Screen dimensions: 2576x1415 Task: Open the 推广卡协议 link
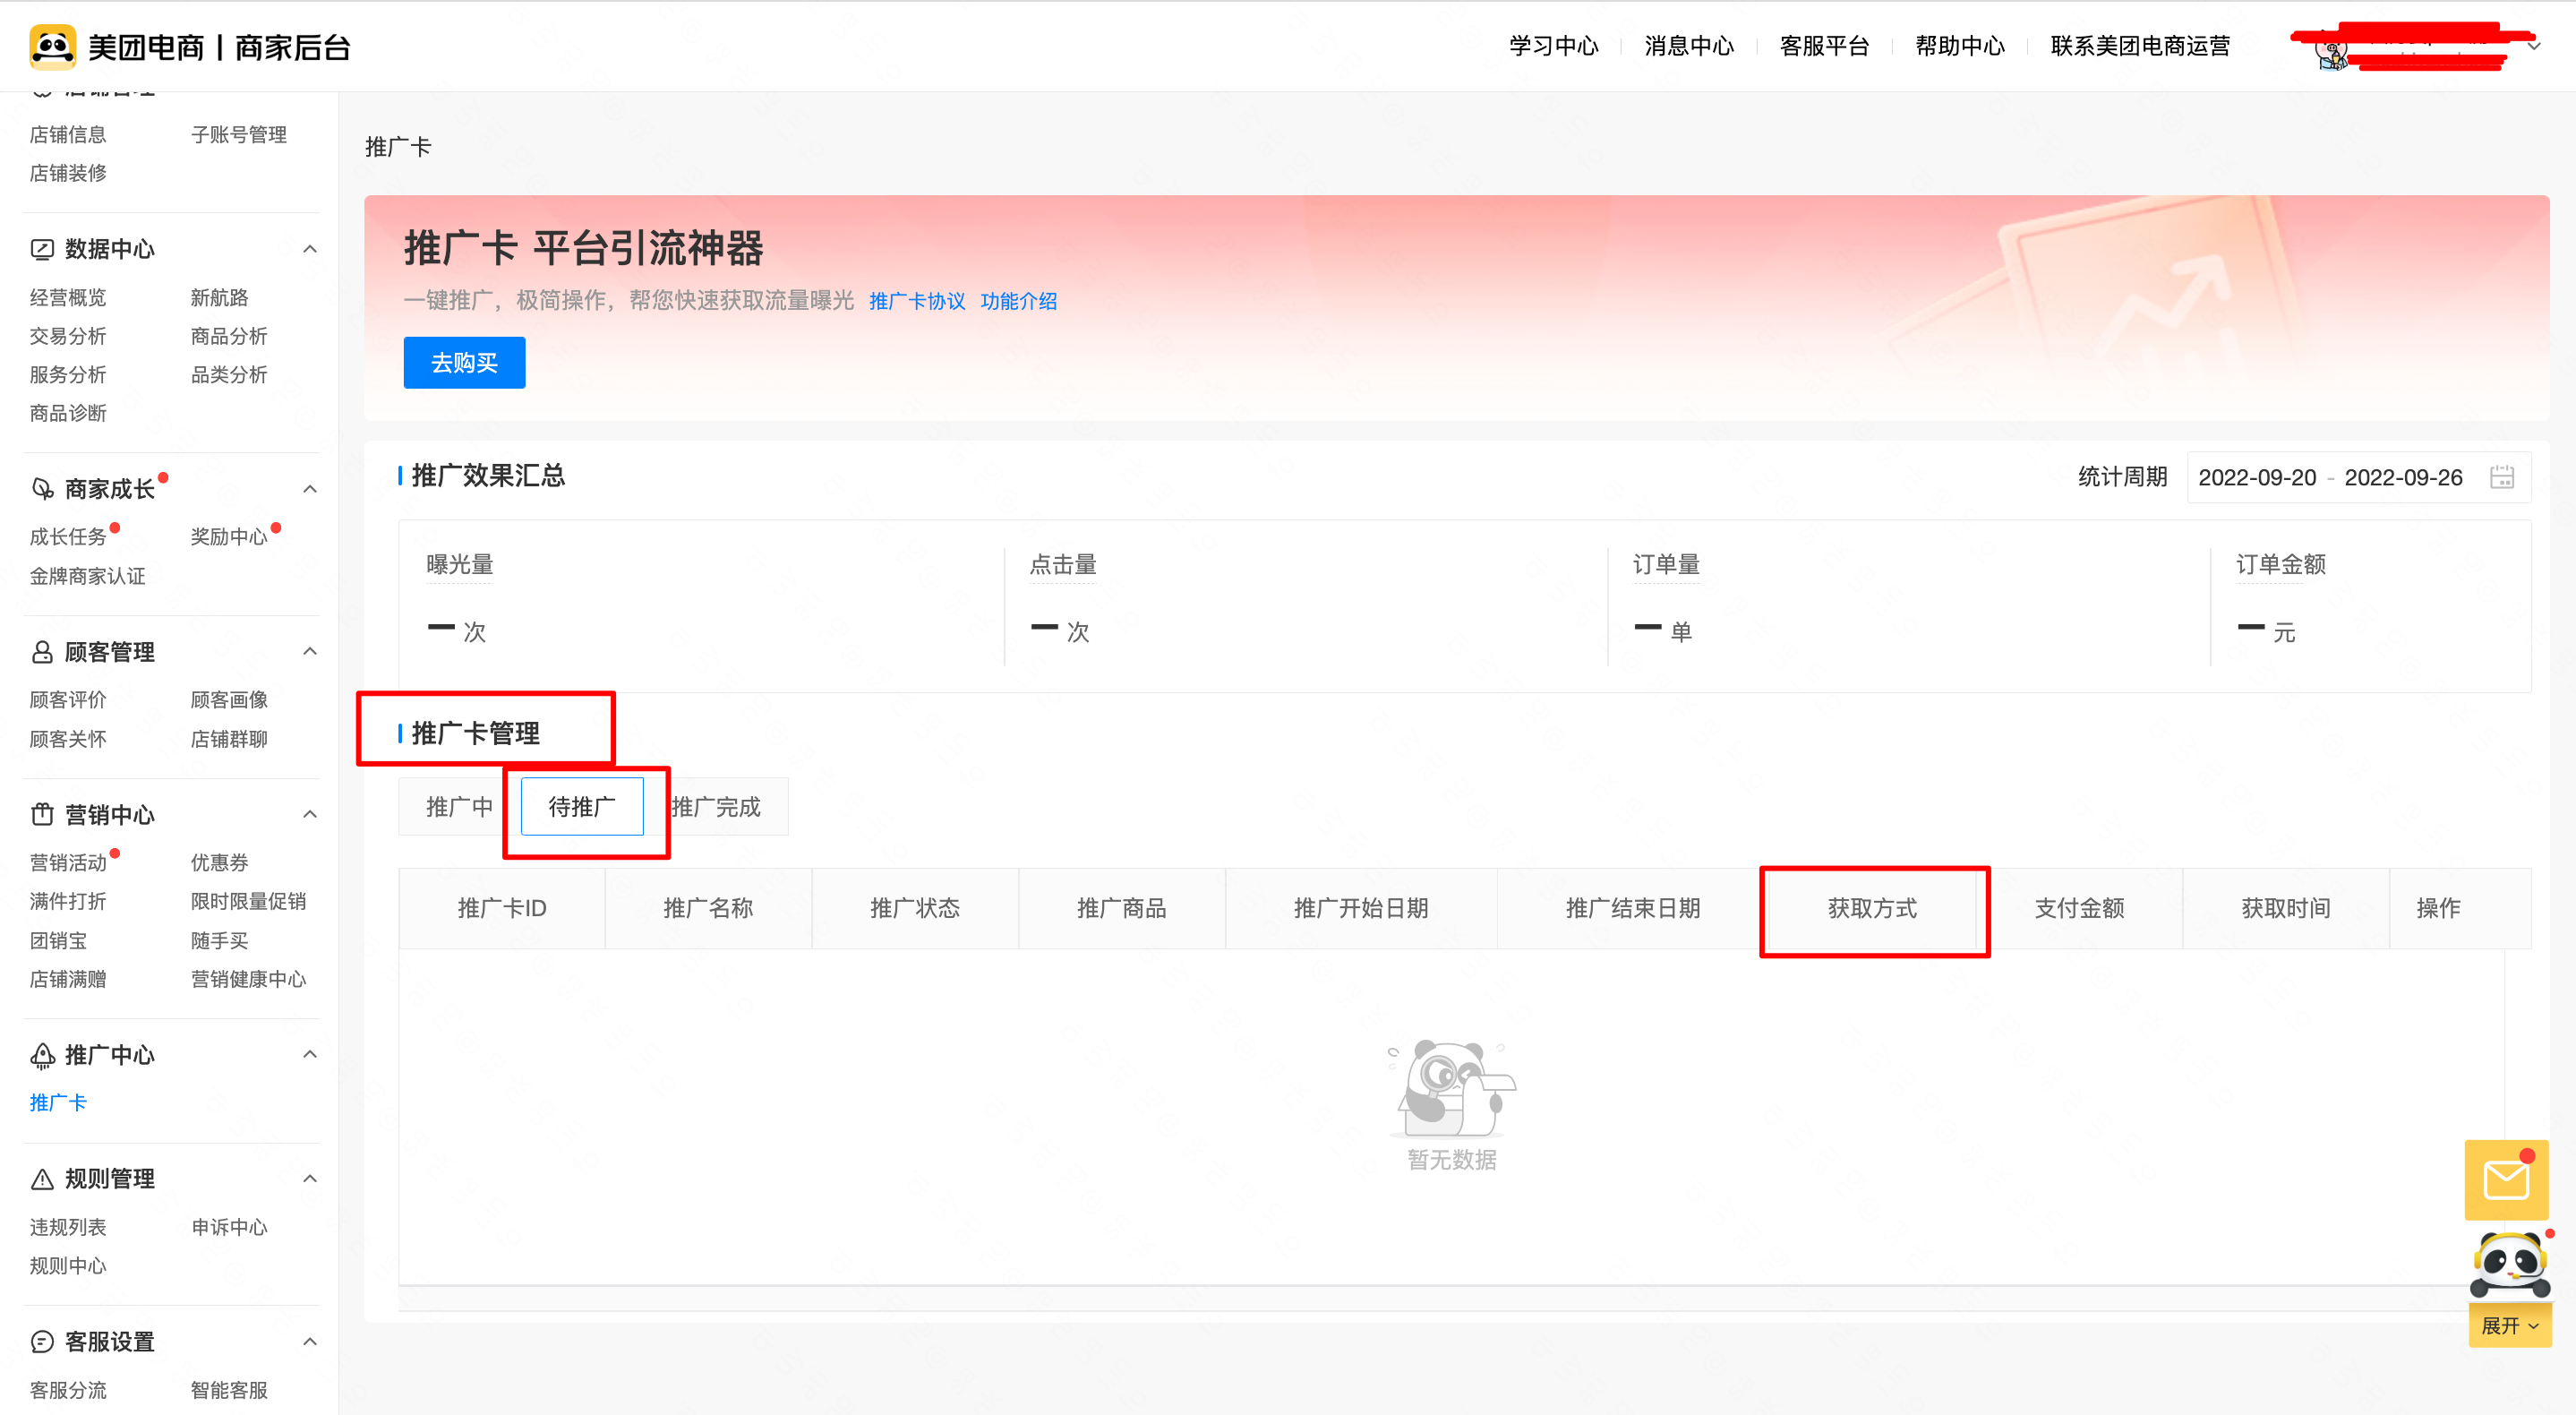point(916,301)
